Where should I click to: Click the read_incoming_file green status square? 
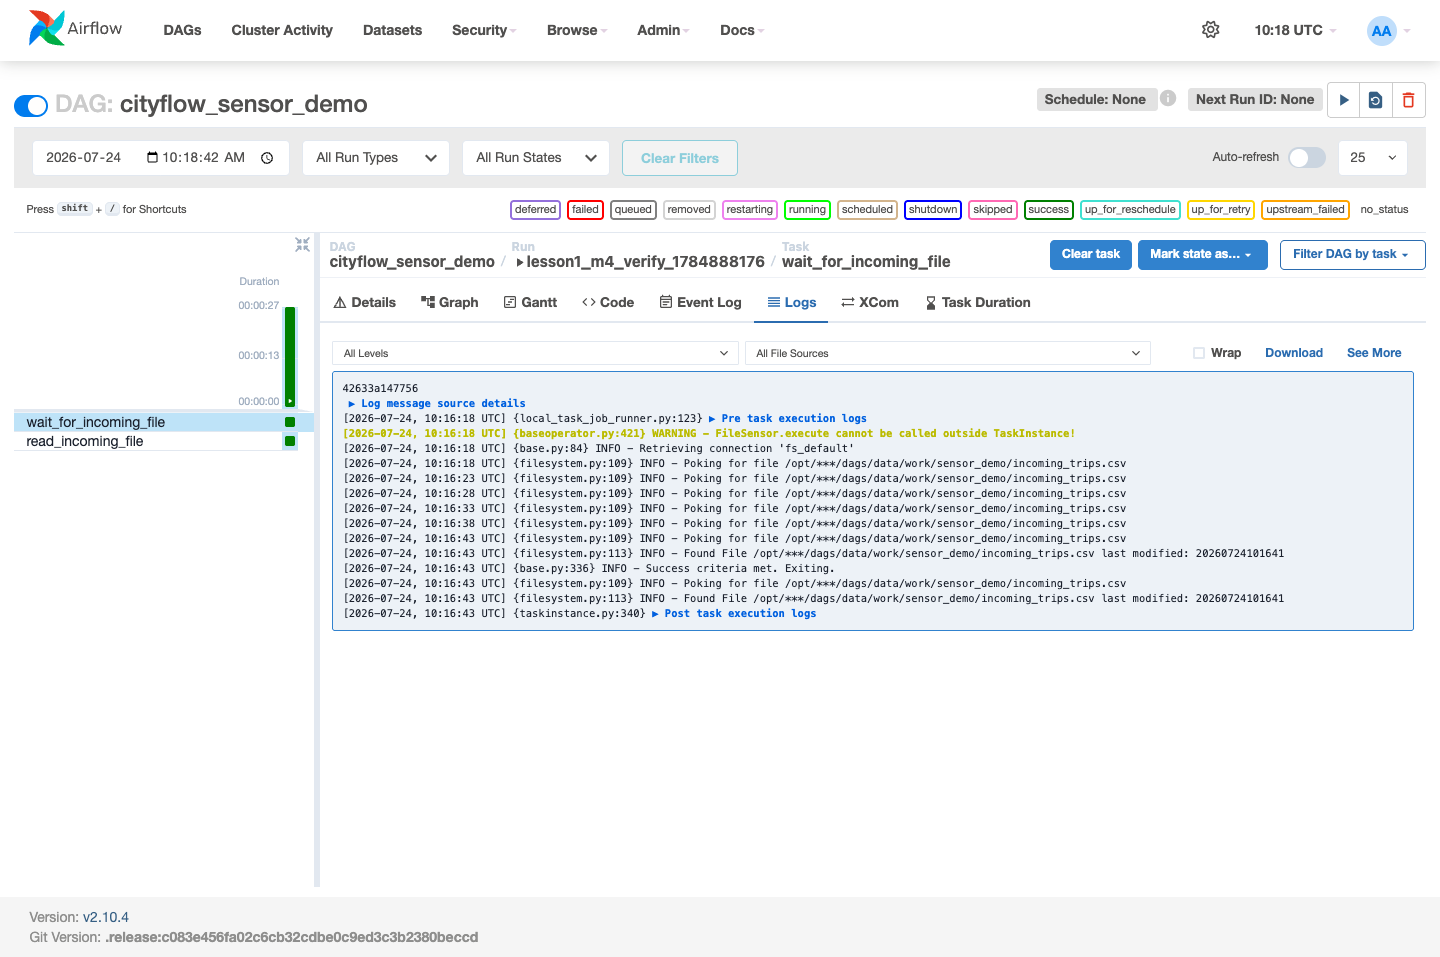point(290,441)
